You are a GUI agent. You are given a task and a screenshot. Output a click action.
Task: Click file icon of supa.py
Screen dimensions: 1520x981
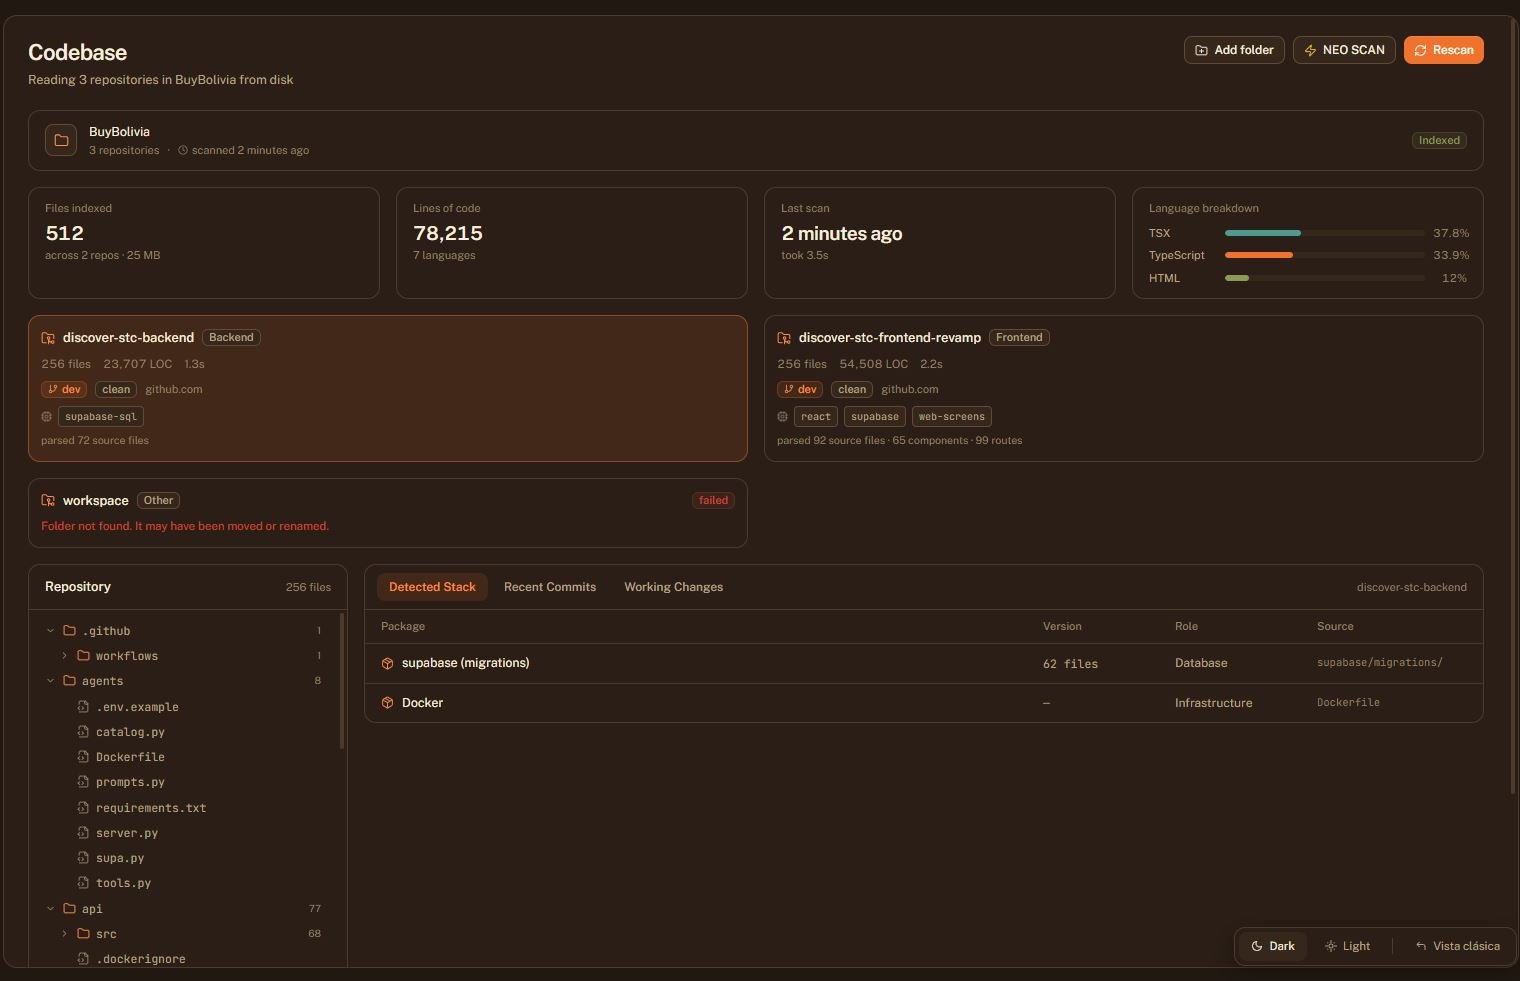[83, 858]
